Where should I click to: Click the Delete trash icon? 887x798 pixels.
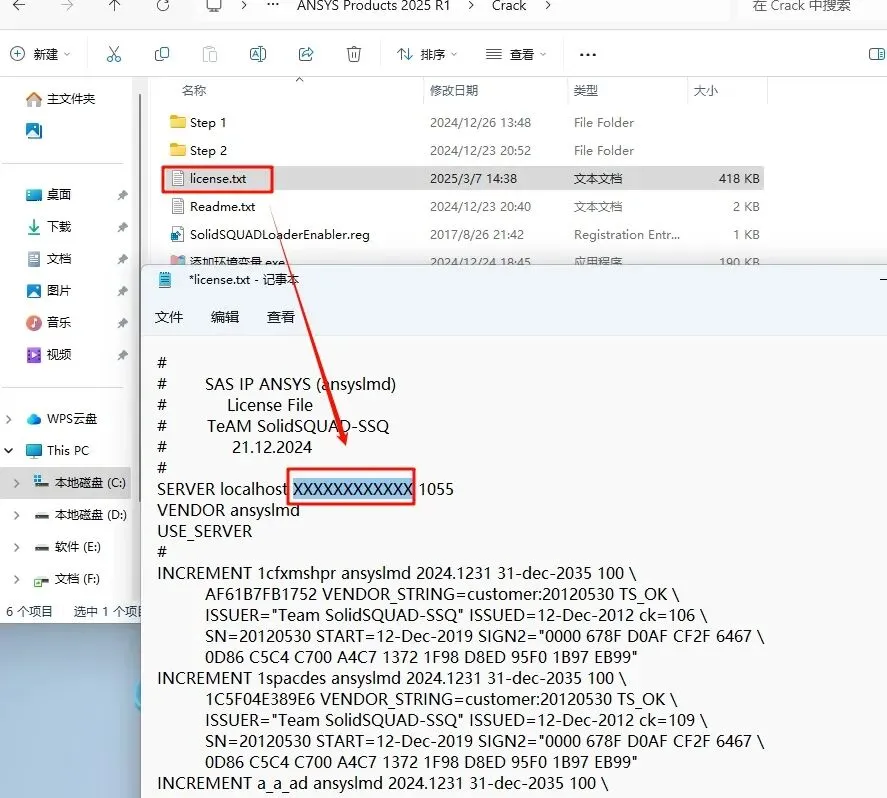click(354, 54)
